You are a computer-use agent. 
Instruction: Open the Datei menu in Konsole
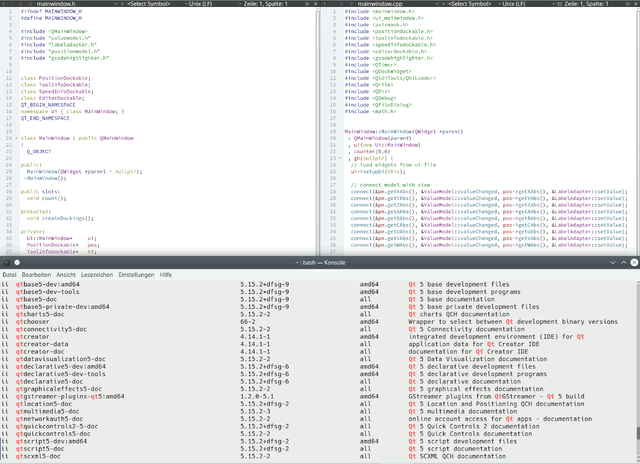coord(9,275)
